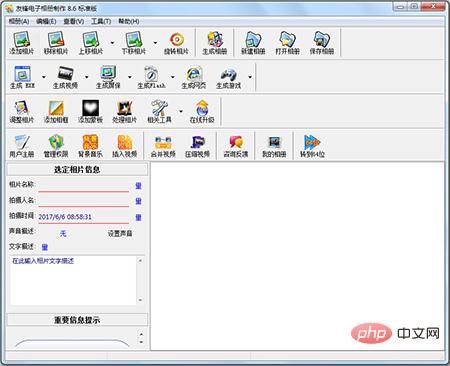Expand the dropdown arrow beside 相关工具
The image size is (450, 366).
[181, 111]
